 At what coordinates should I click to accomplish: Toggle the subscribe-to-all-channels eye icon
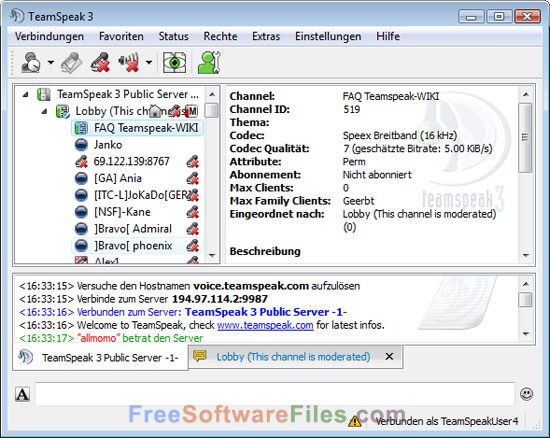(174, 63)
